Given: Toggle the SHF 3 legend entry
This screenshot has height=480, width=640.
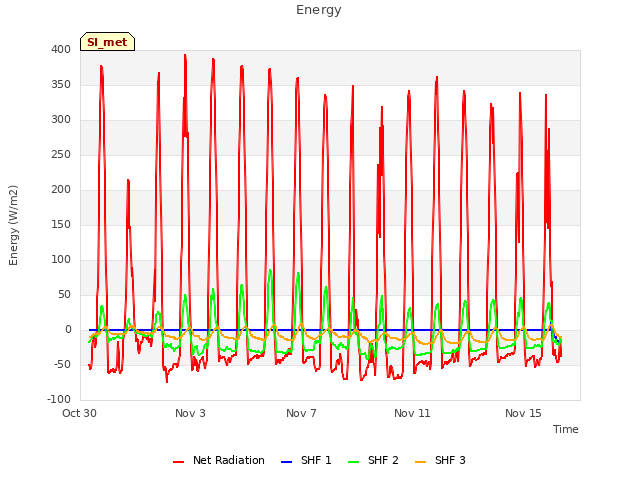Looking at the screenshot, I should (x=440, y=460).
